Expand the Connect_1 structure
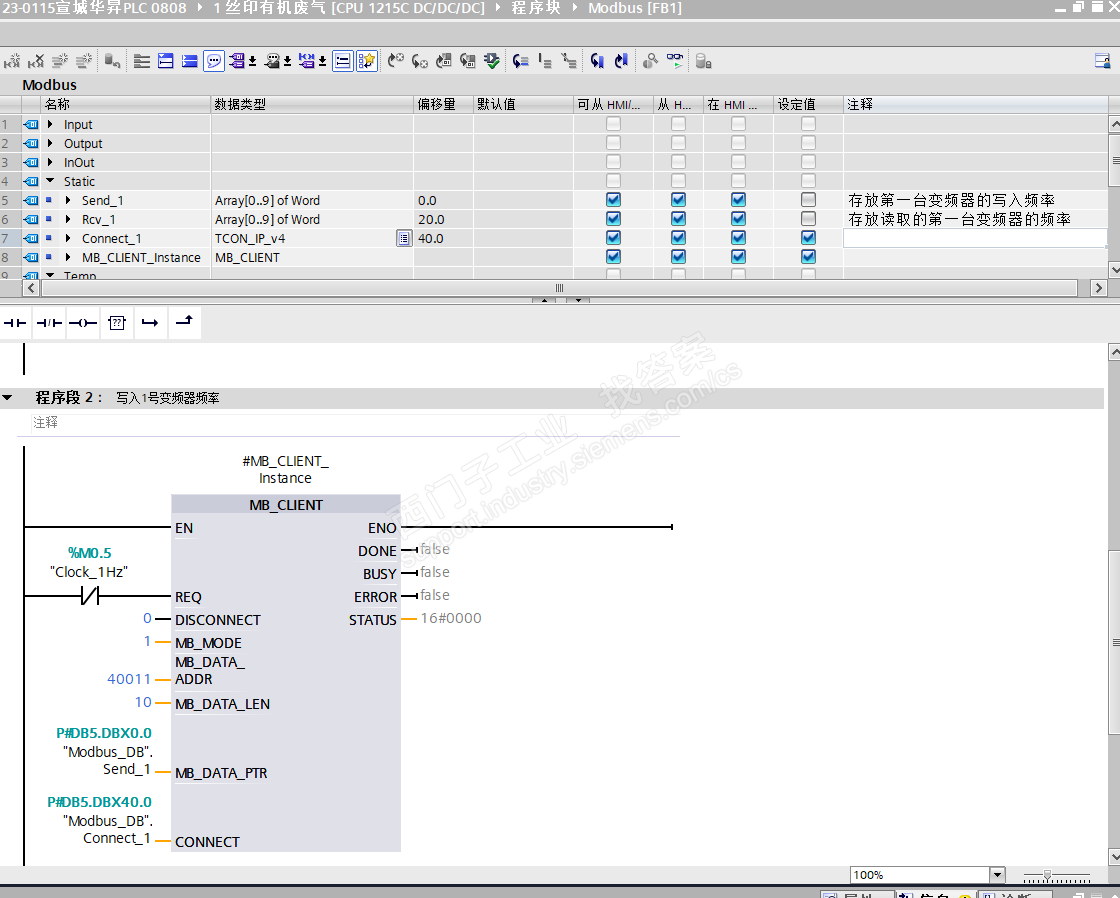The height and width of the screenshot is (898, 1120). tap(68, 238)
